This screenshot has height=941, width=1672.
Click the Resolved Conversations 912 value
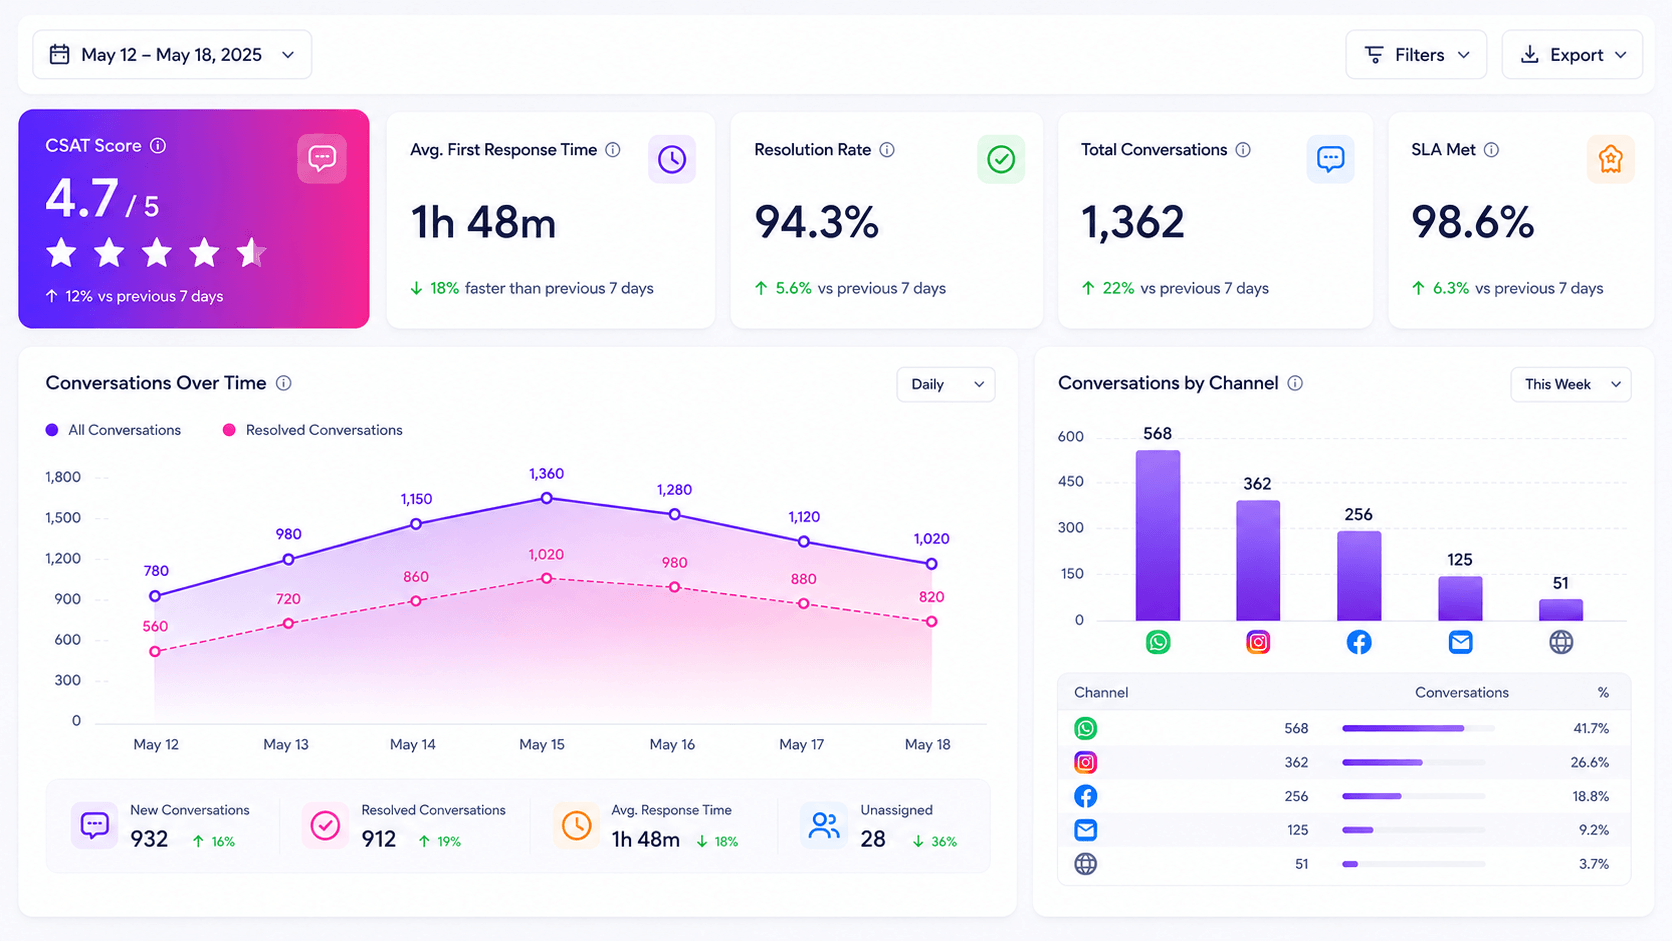click(379, 839)
